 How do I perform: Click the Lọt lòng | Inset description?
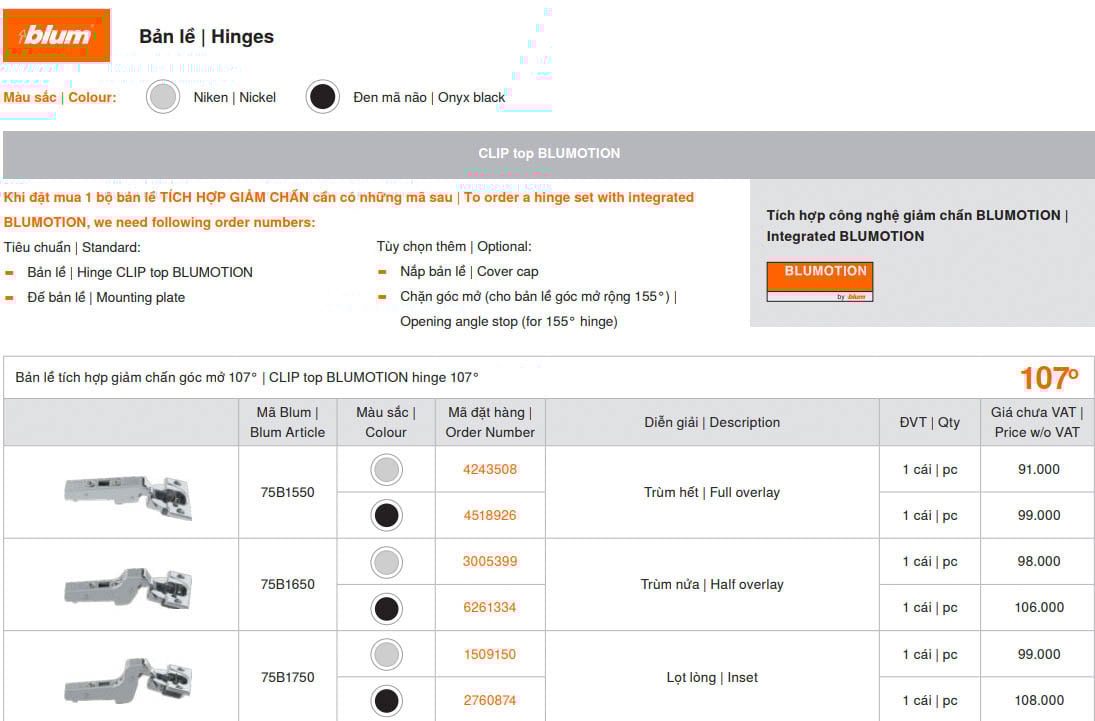[712, 678]
